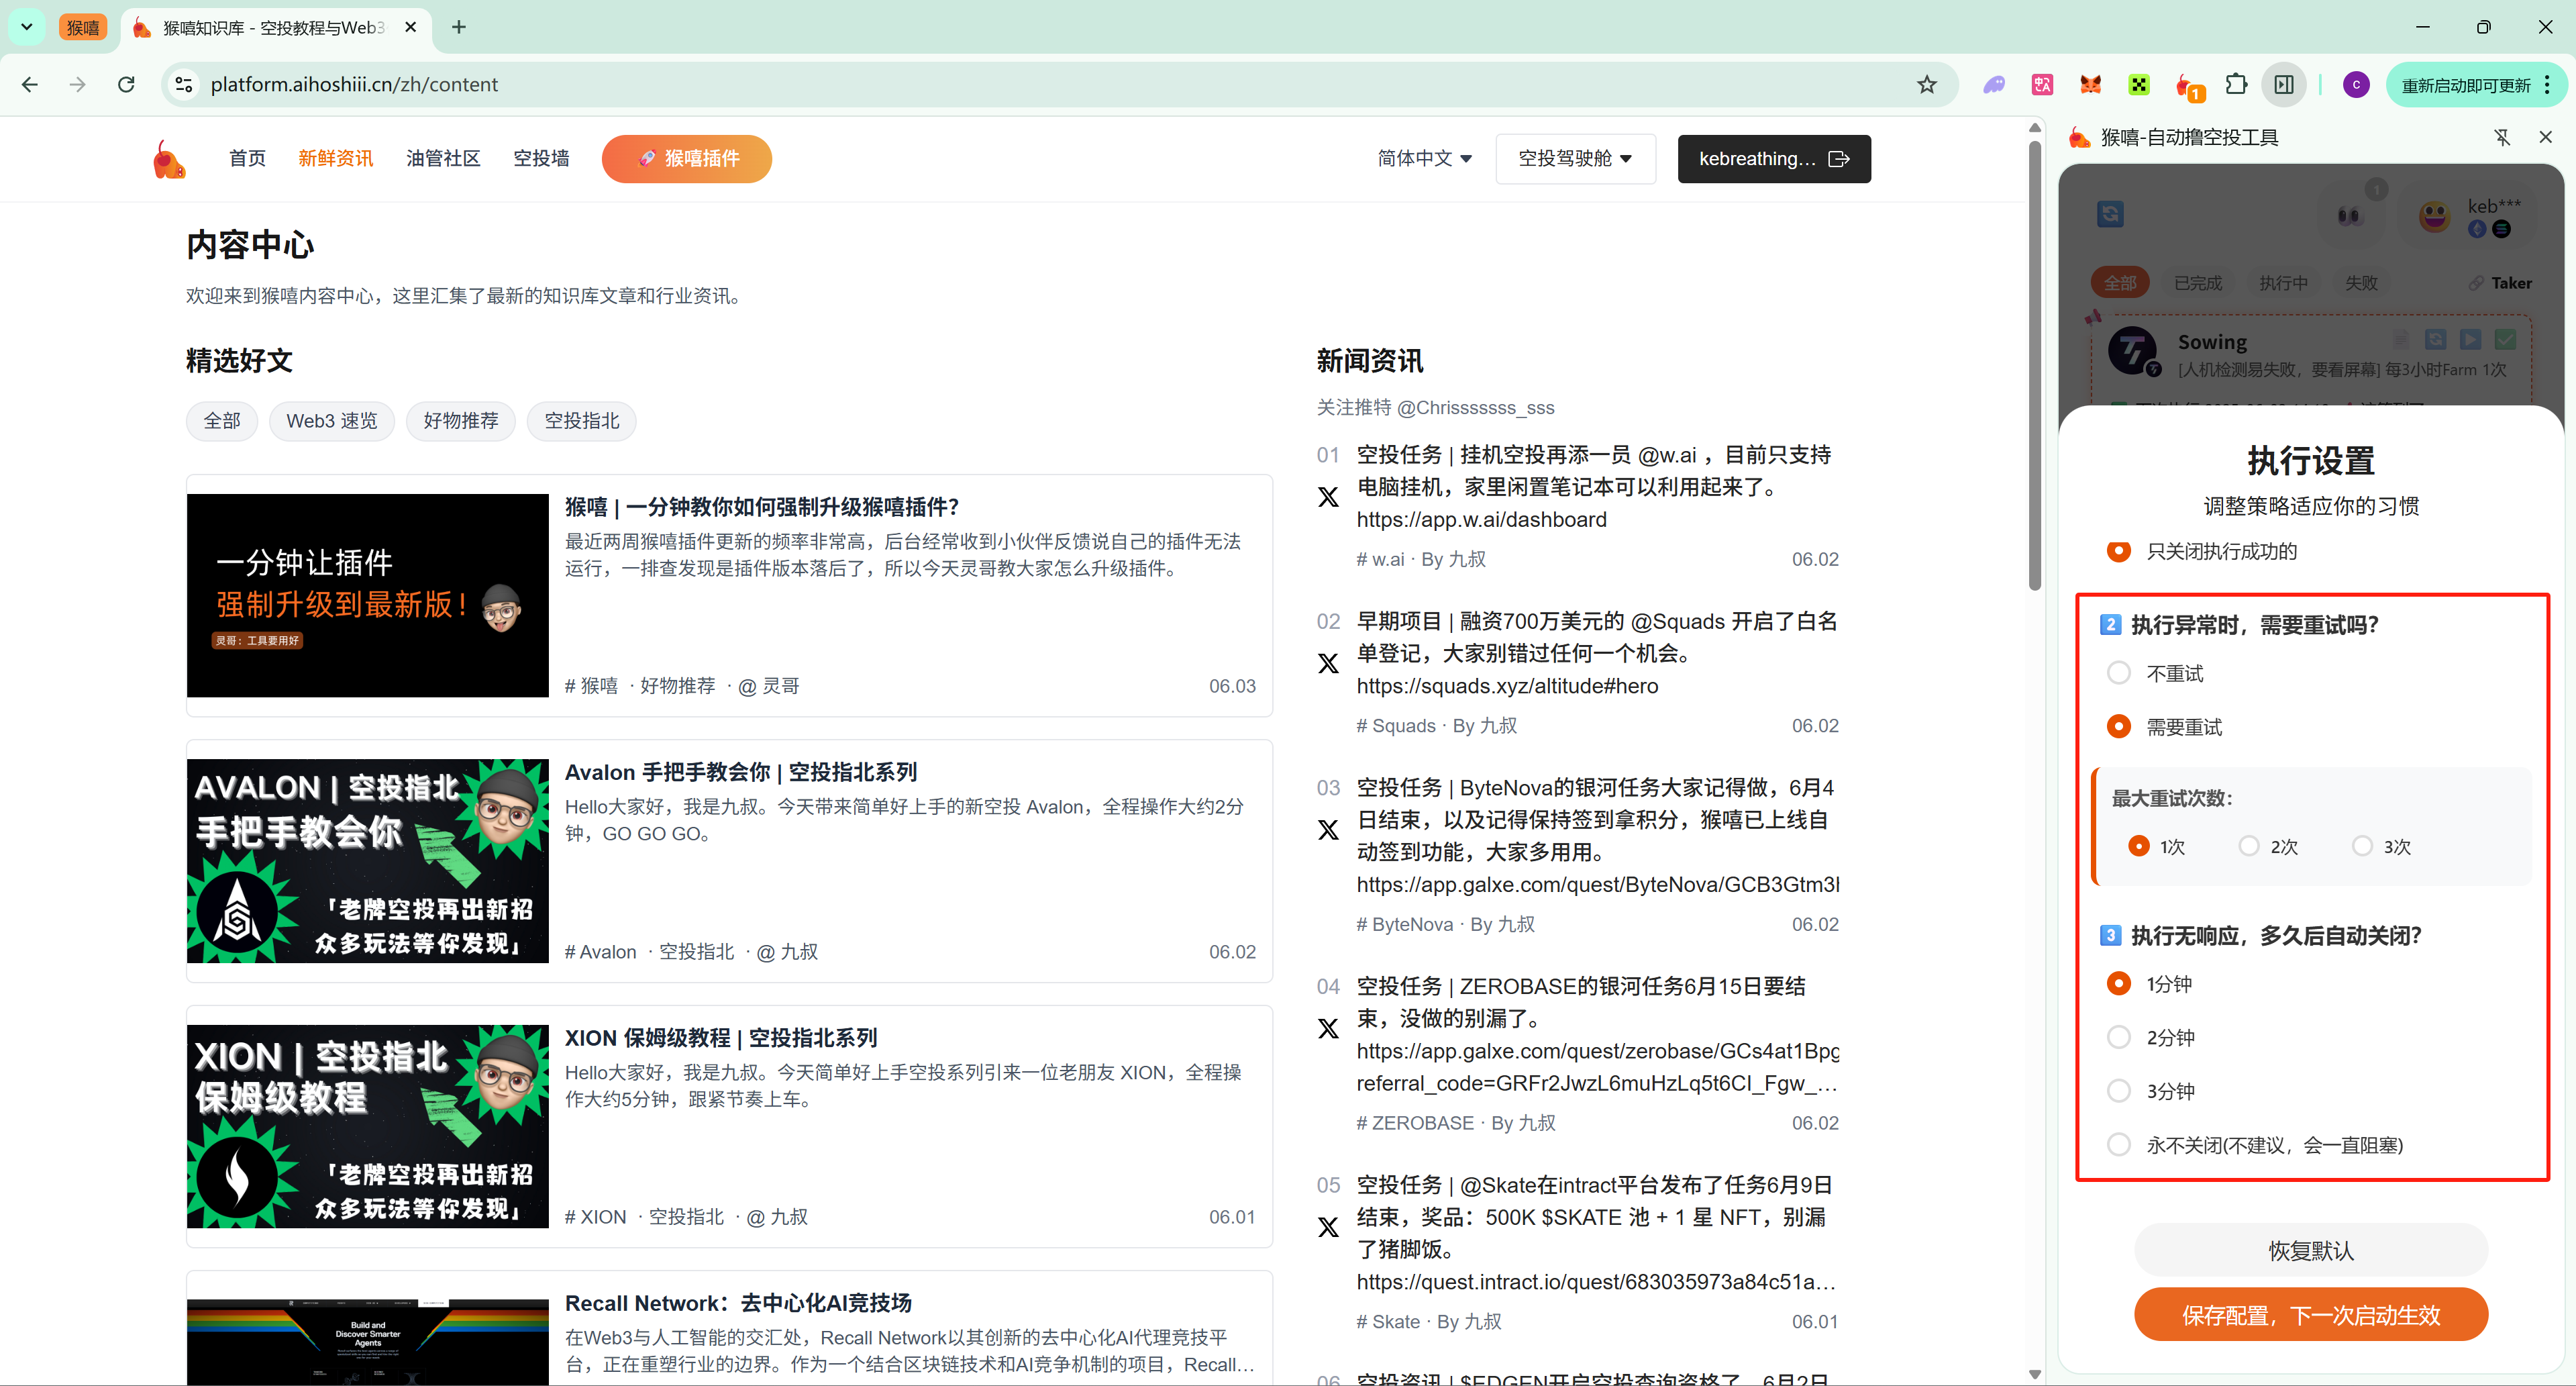2576x1386 pixels.
Task: Click the X icon beside news item 04
Action: 1328,1028
